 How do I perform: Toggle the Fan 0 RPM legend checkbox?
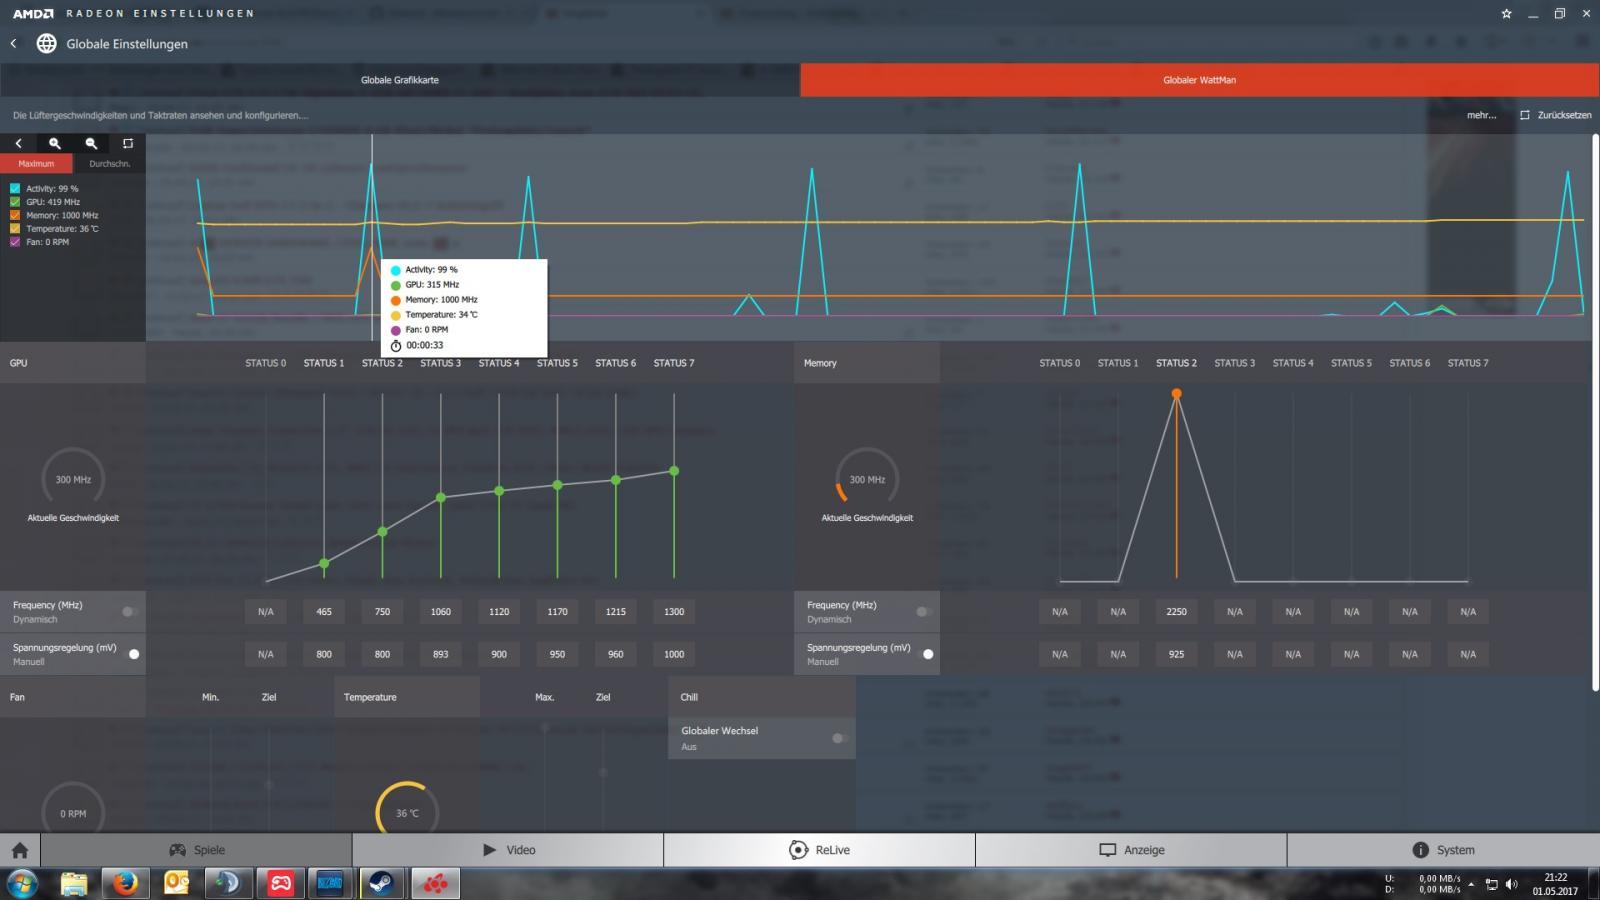(15, 242)
